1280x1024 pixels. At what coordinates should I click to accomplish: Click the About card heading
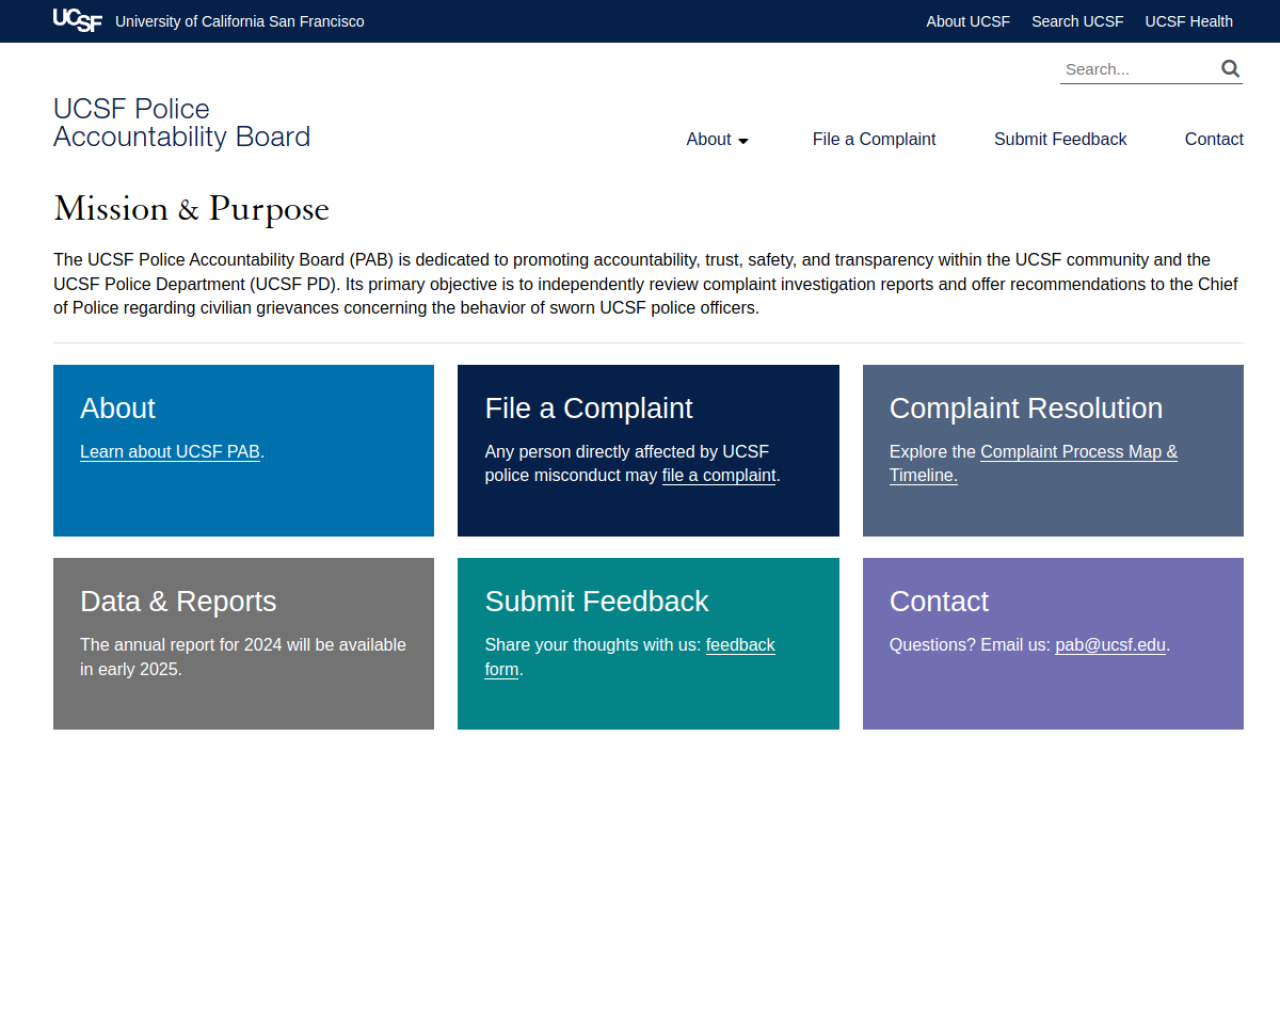click(x=118, y=408)
